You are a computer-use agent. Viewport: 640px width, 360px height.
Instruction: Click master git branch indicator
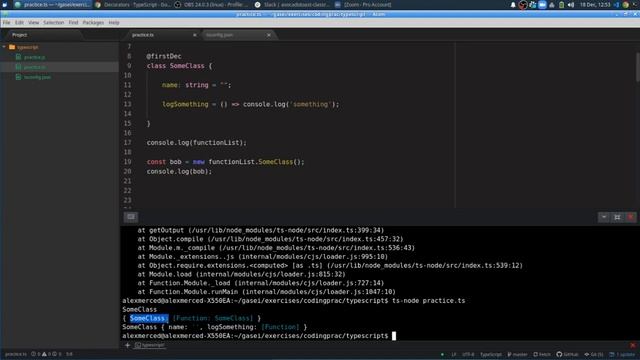coord(518,354)
